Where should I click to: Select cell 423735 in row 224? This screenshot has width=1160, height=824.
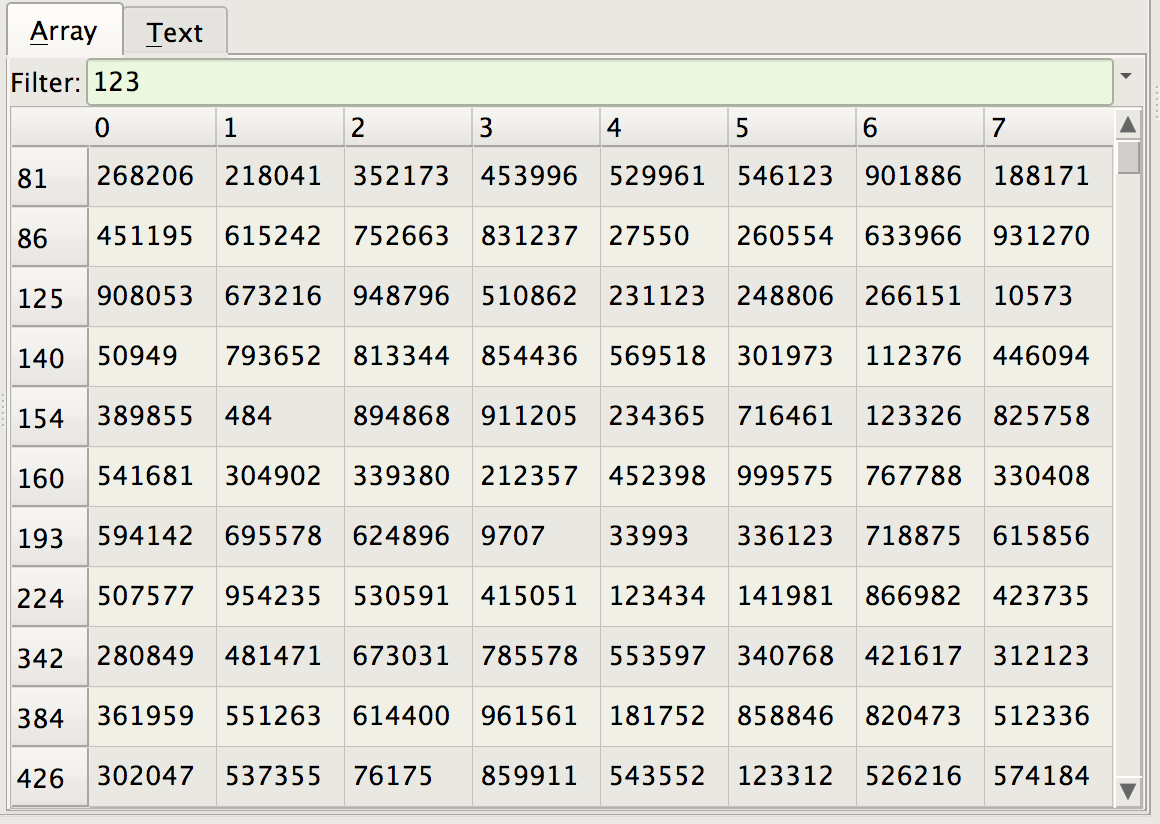coord(1048,595)
